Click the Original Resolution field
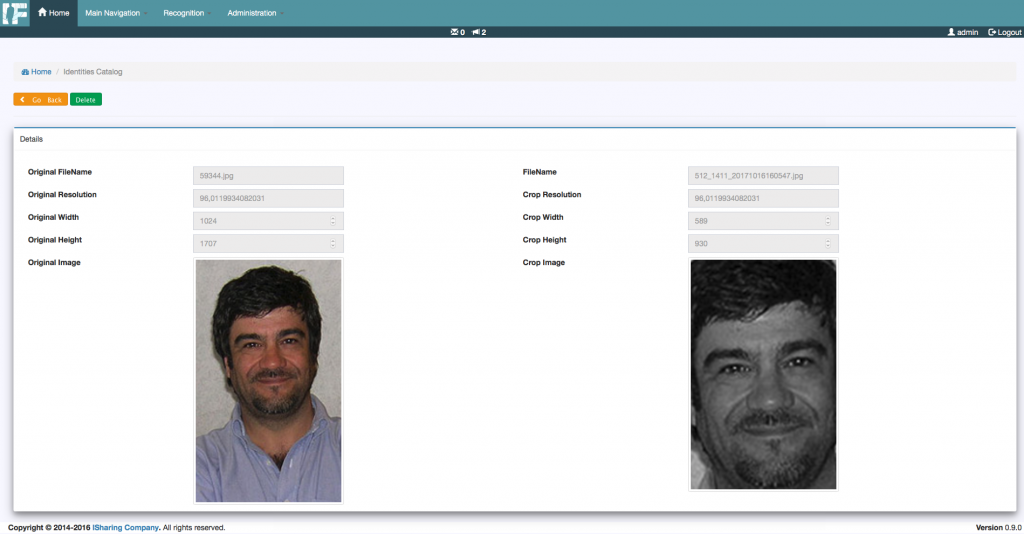Viewport: 1024px width, 534px height. (268, 198)
